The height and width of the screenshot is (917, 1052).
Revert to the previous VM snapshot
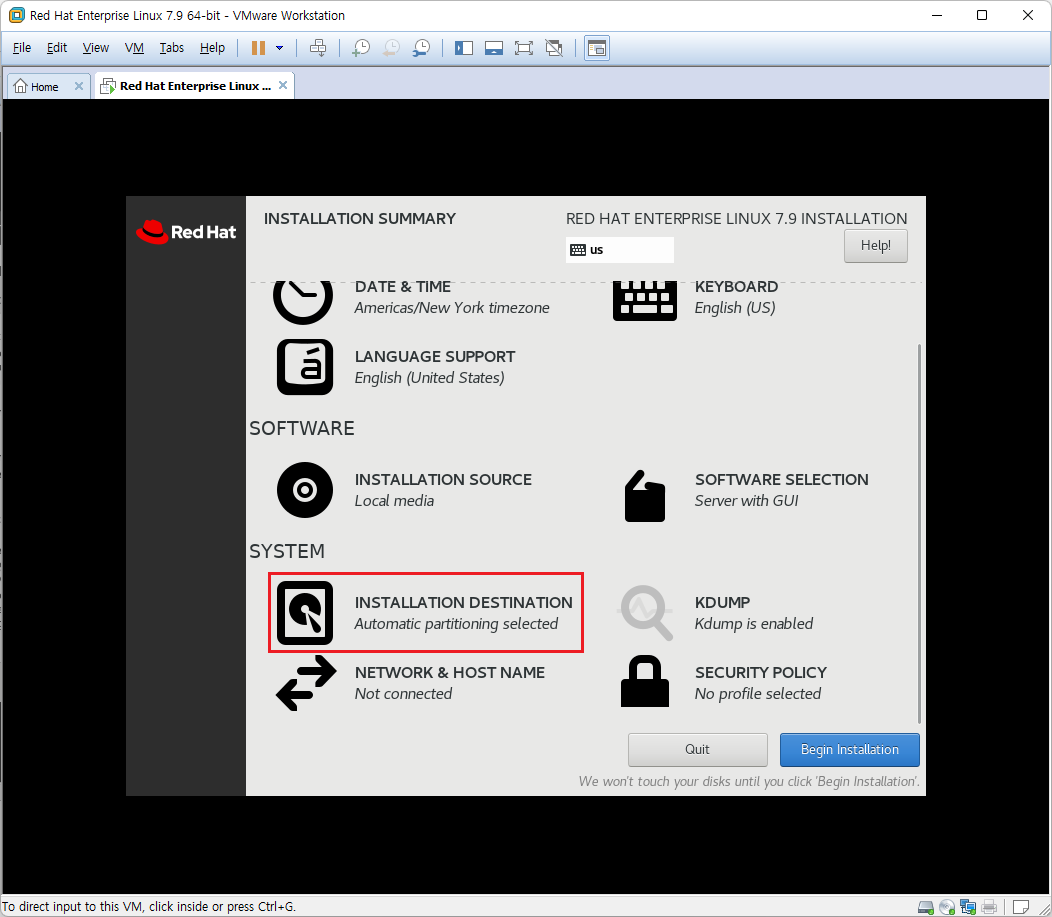(x=391, y=48)
